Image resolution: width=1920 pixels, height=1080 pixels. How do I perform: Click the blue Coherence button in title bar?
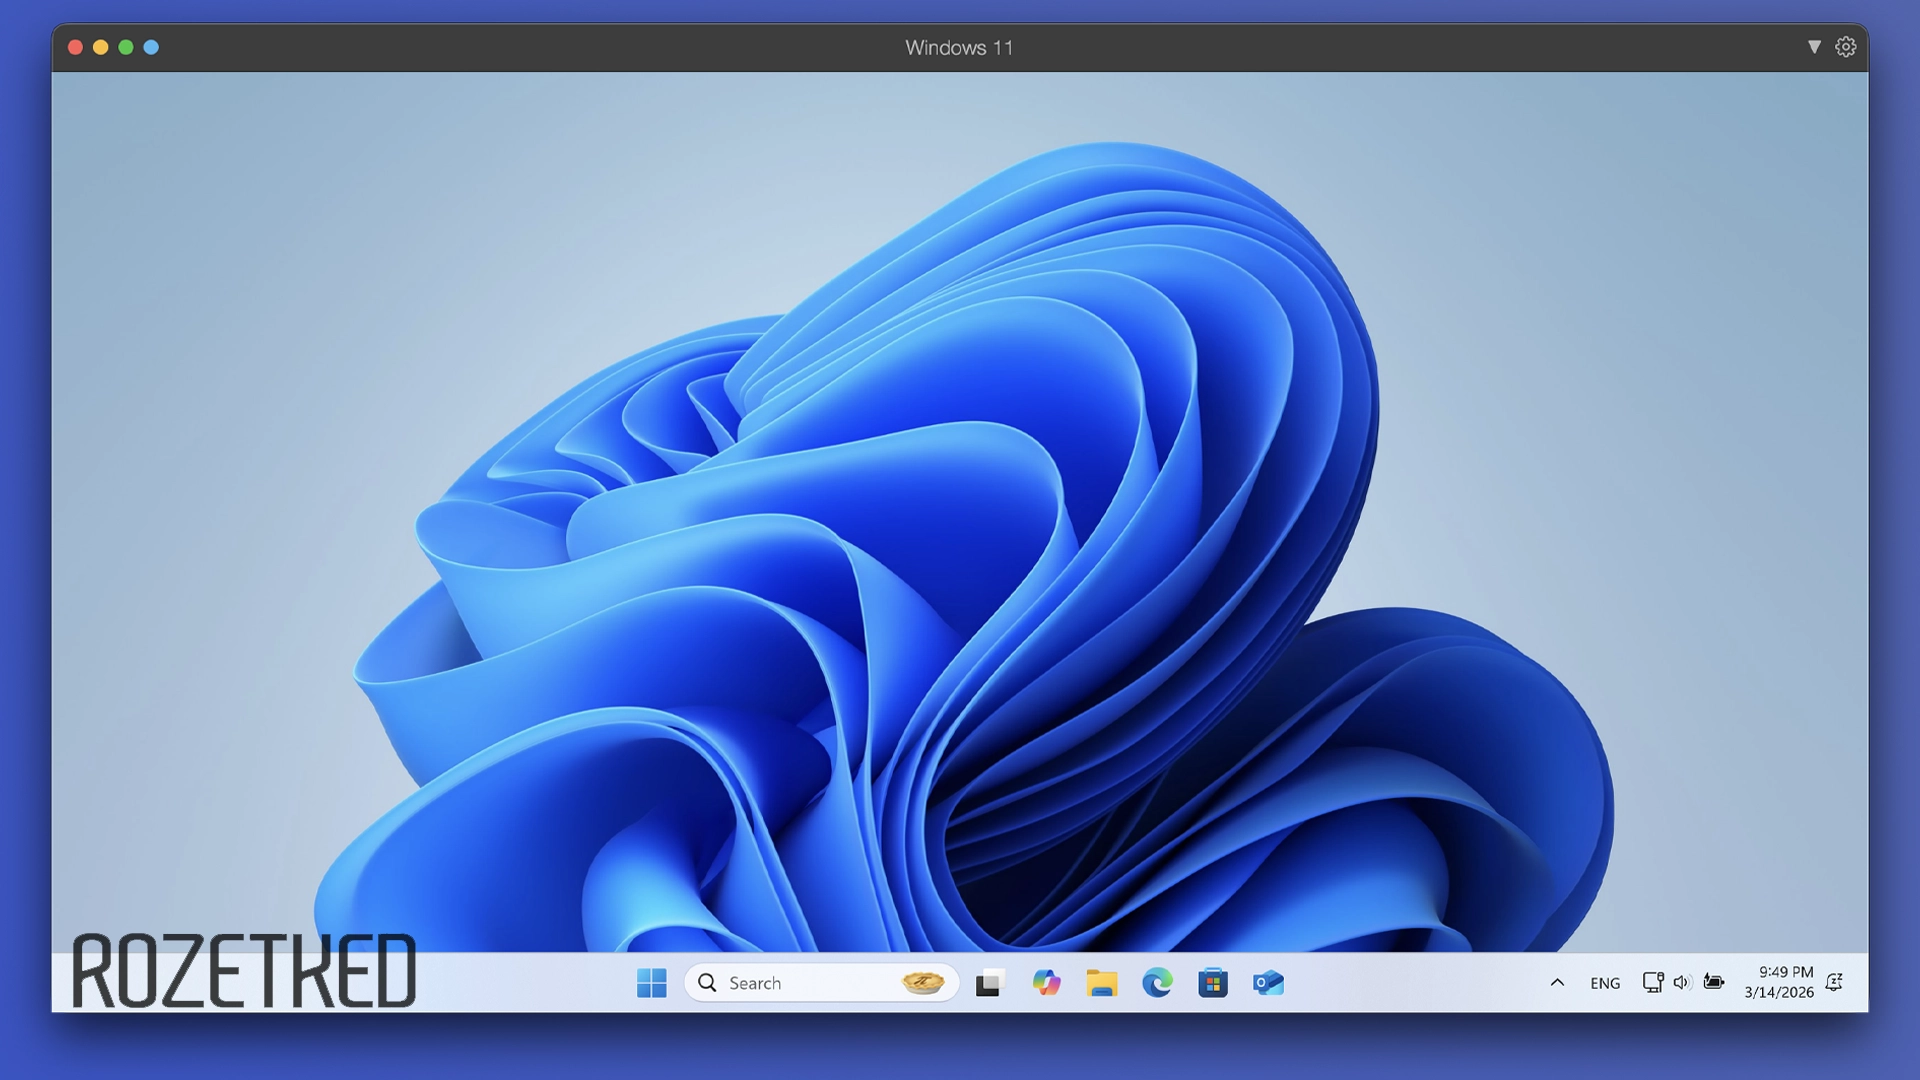pos(151,47)
